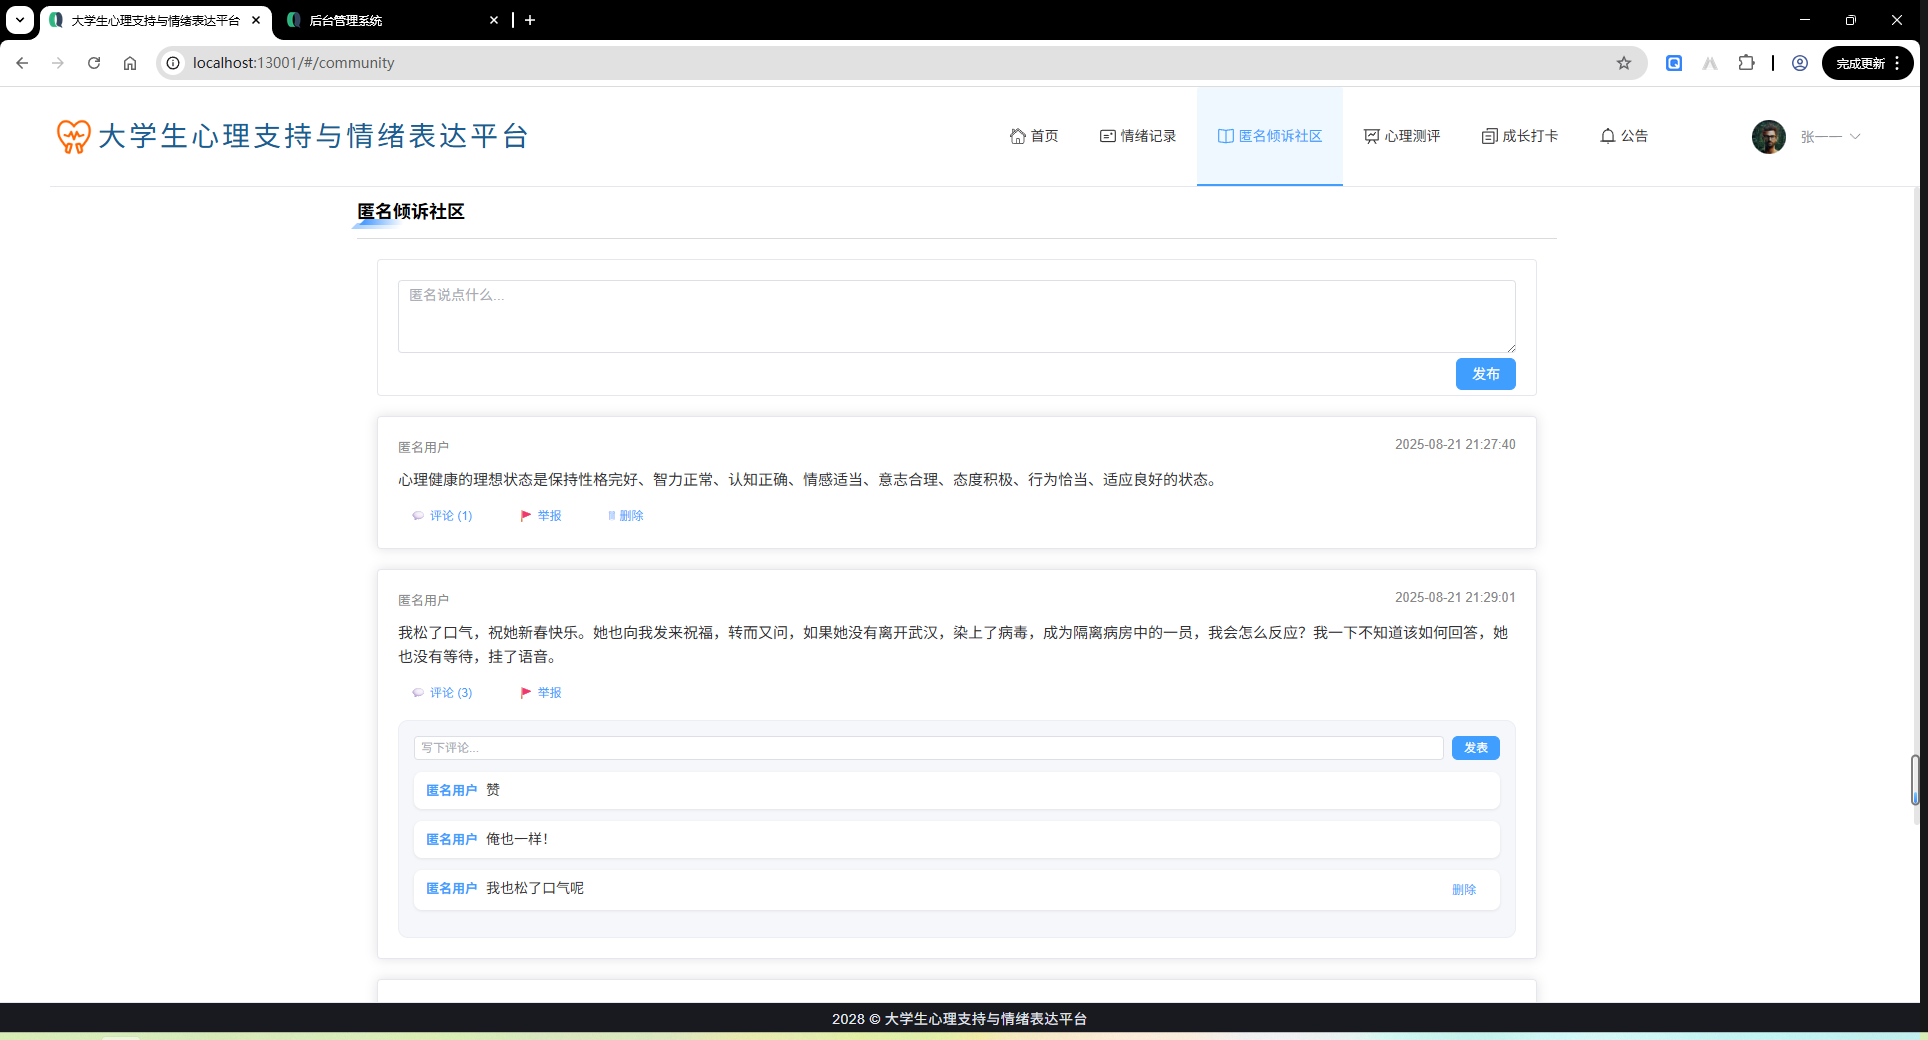Open comments via the speech bubble on first post

tap(418, 515)
